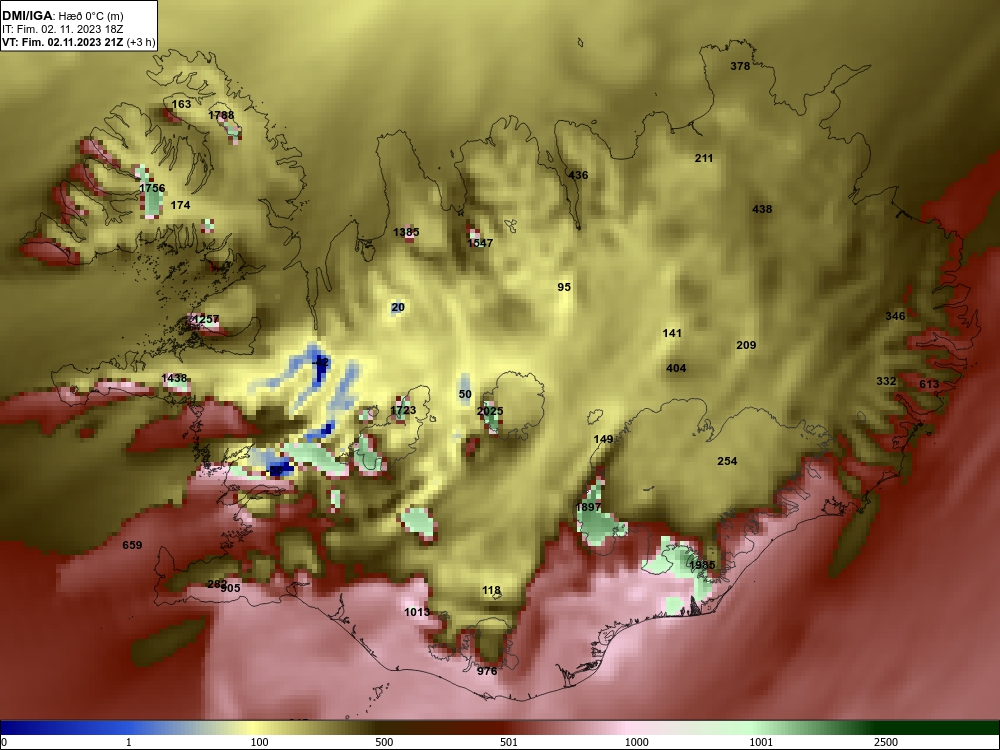The height and width of the screenshot is (750, 1000).
Task: Select the 346 value near the east coast
Action: (x=895, y=316)
